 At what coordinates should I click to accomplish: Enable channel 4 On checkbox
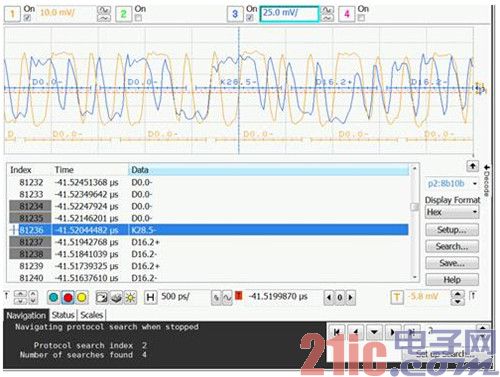[361, 18]
